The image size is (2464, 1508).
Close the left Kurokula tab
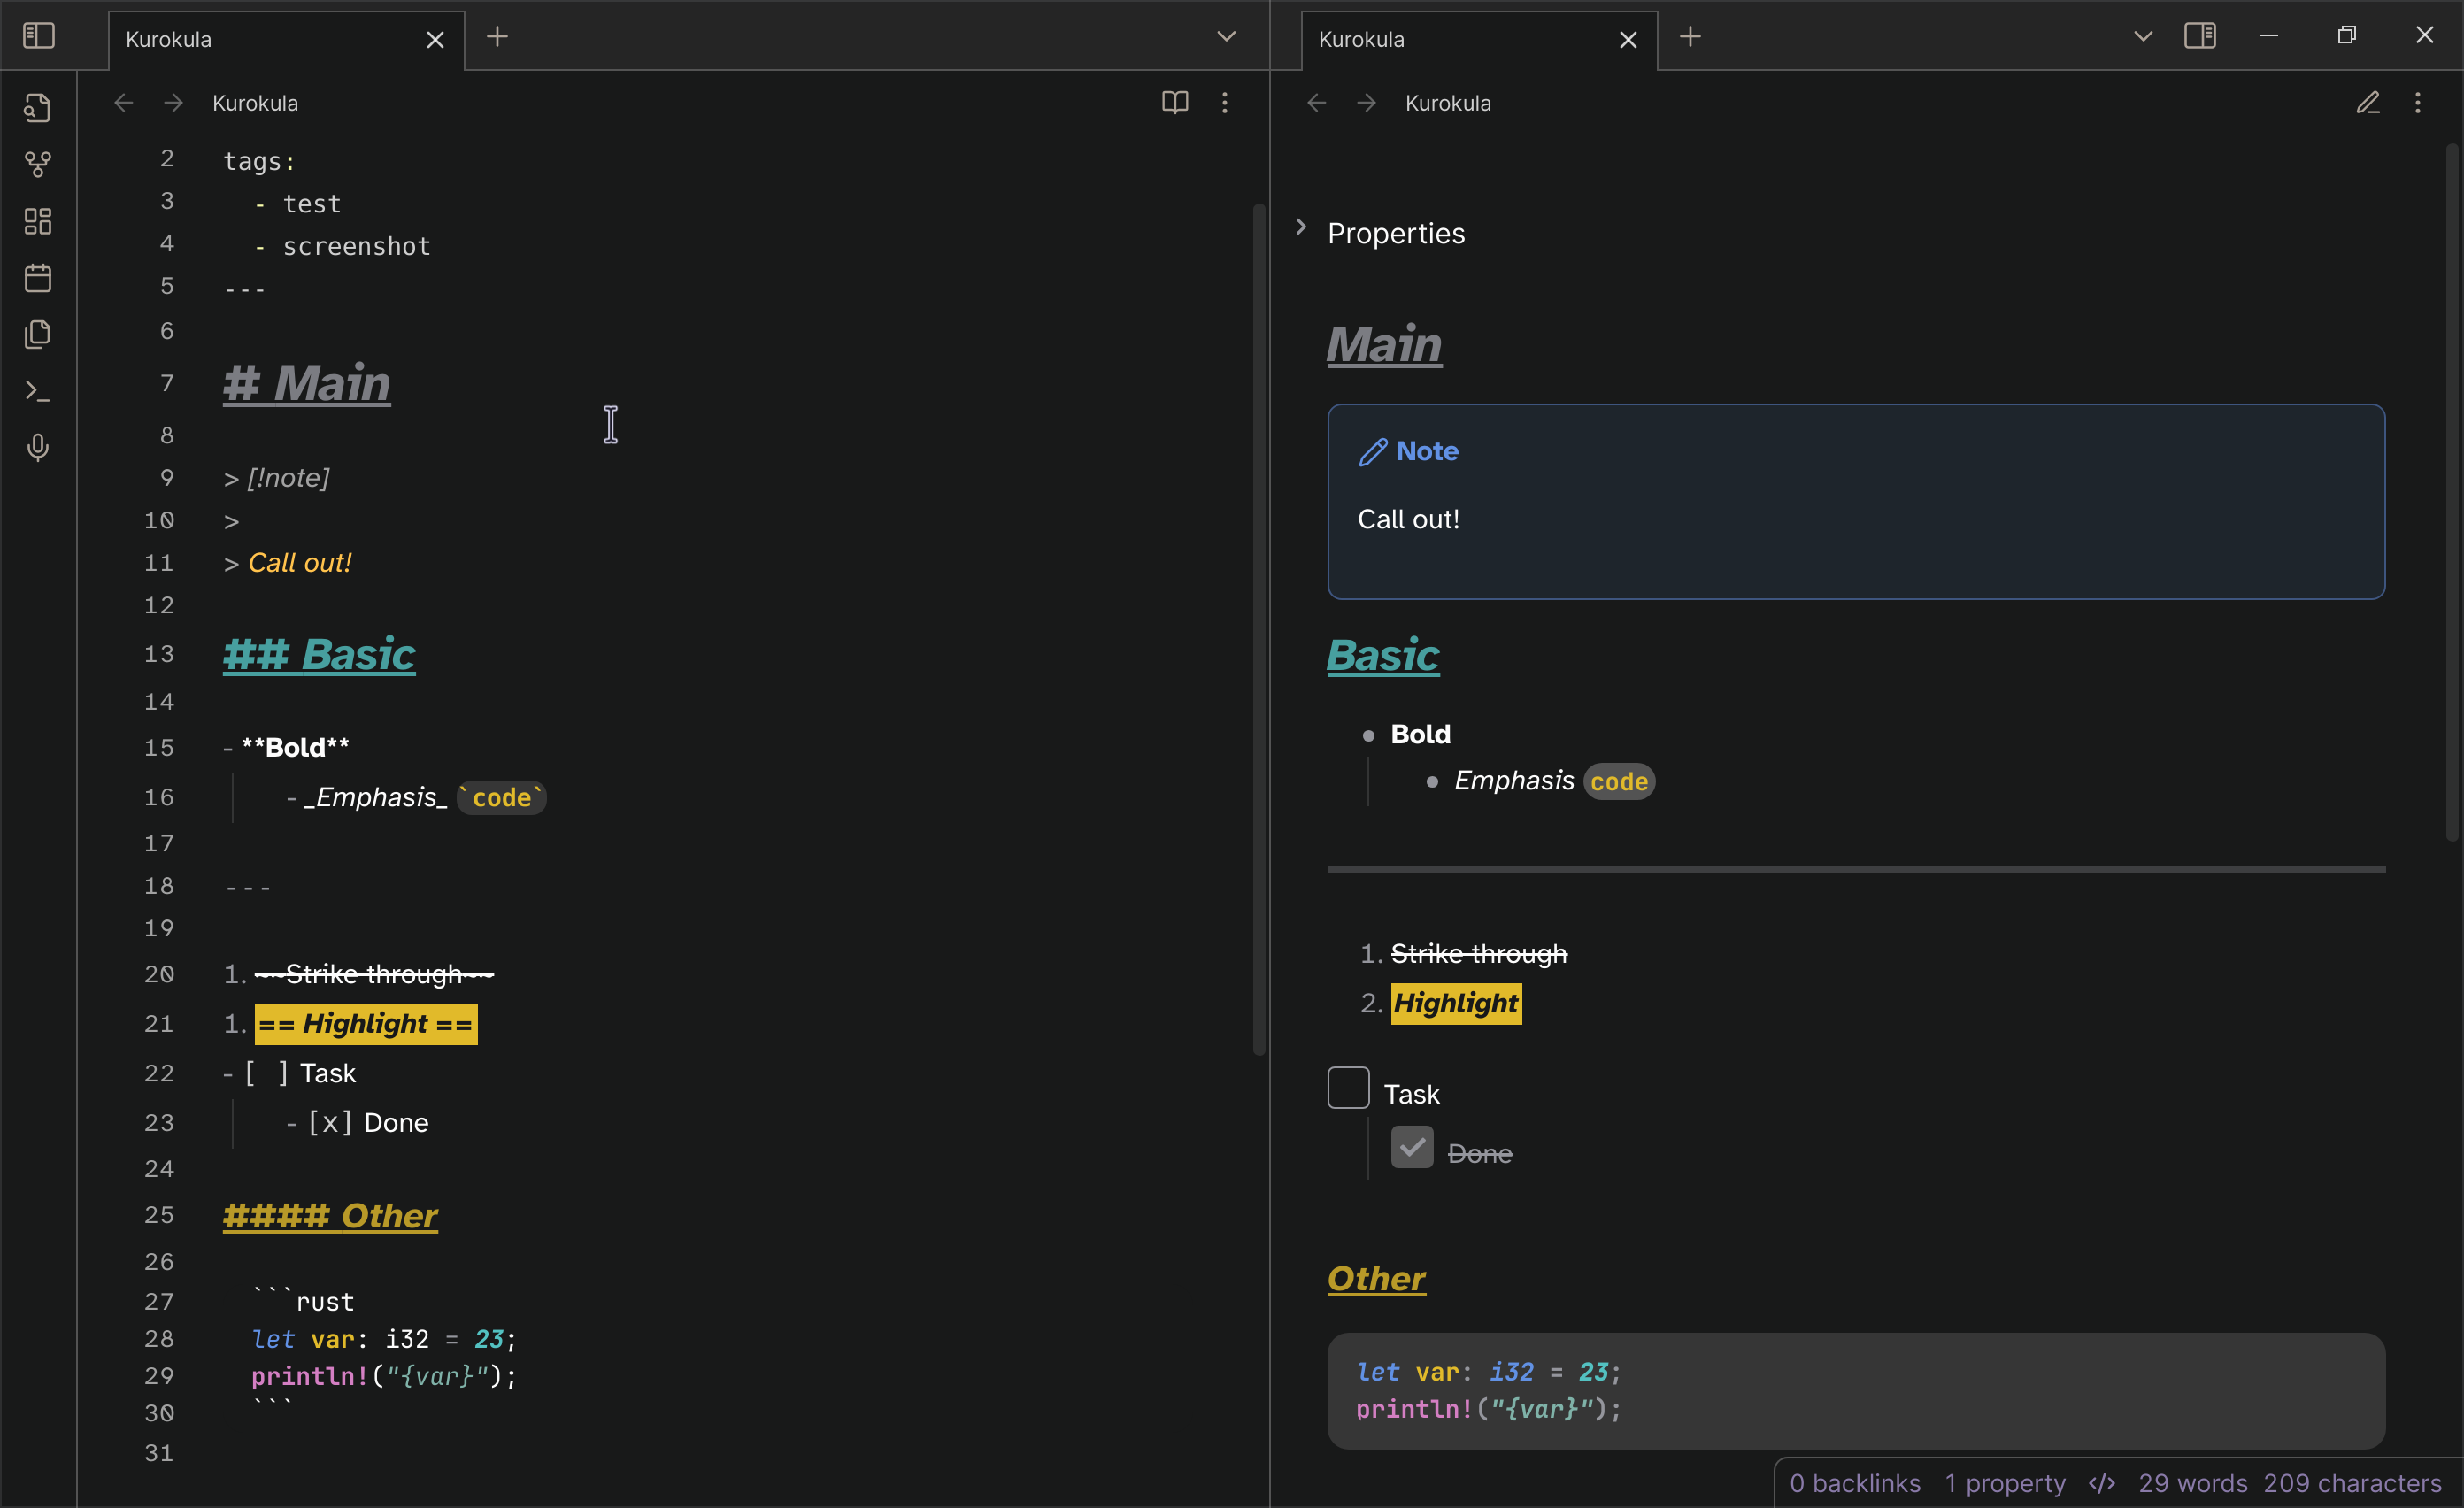pyautogui.click(x=435, y=40)
